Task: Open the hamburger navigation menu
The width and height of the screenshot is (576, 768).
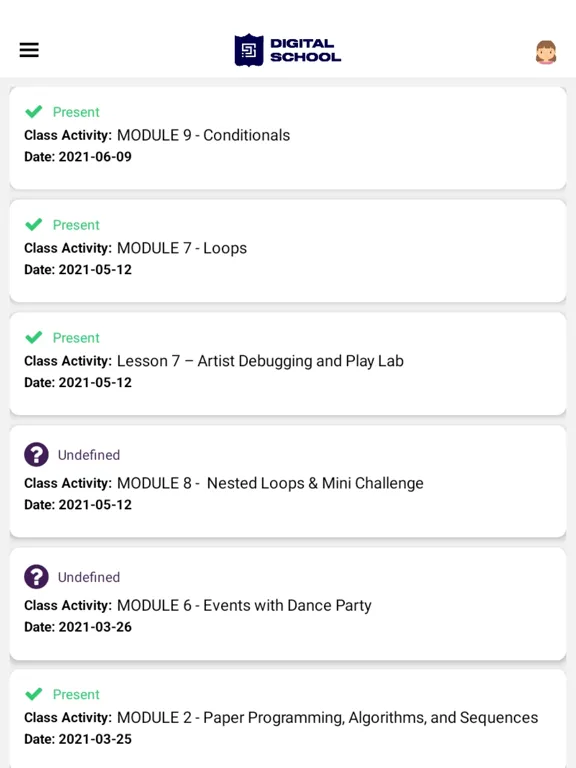Action: click(x=29, y=50)
